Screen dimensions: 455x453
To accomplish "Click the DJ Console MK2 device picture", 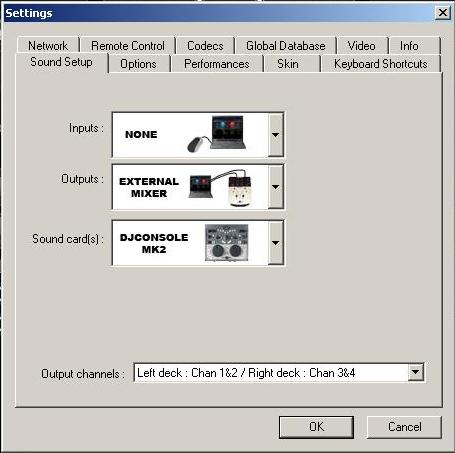I will (226, 243).
